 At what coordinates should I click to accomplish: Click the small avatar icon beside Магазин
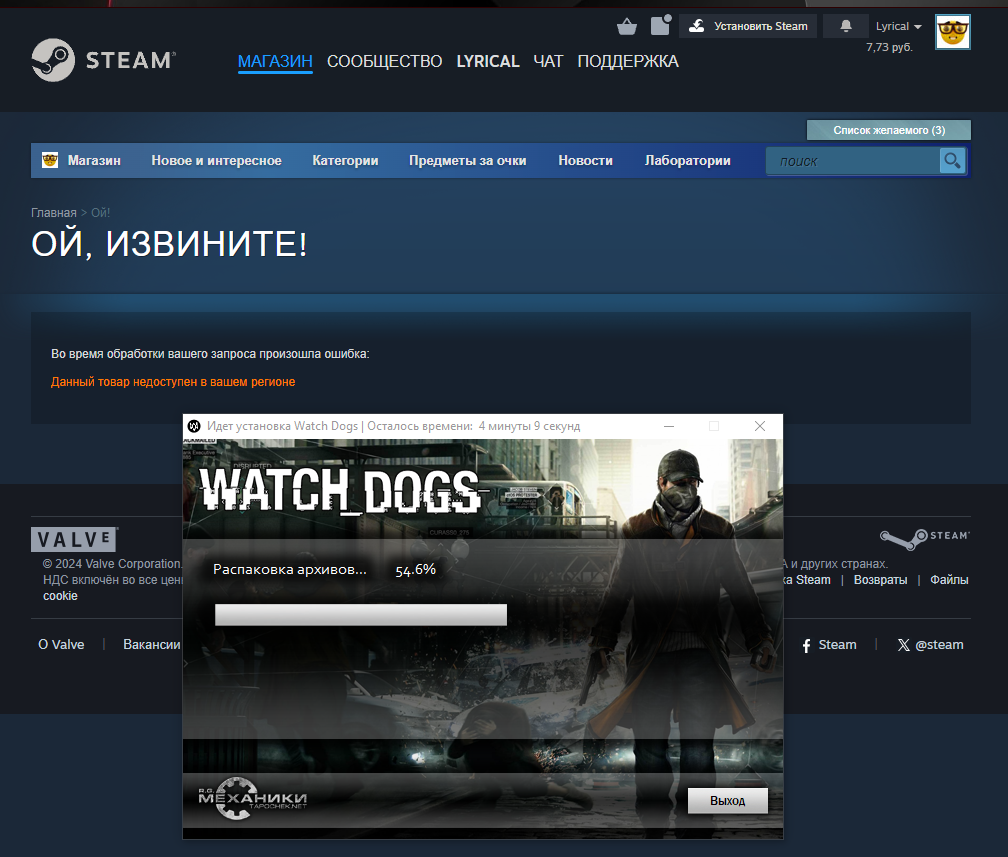(x=50, y=160)
